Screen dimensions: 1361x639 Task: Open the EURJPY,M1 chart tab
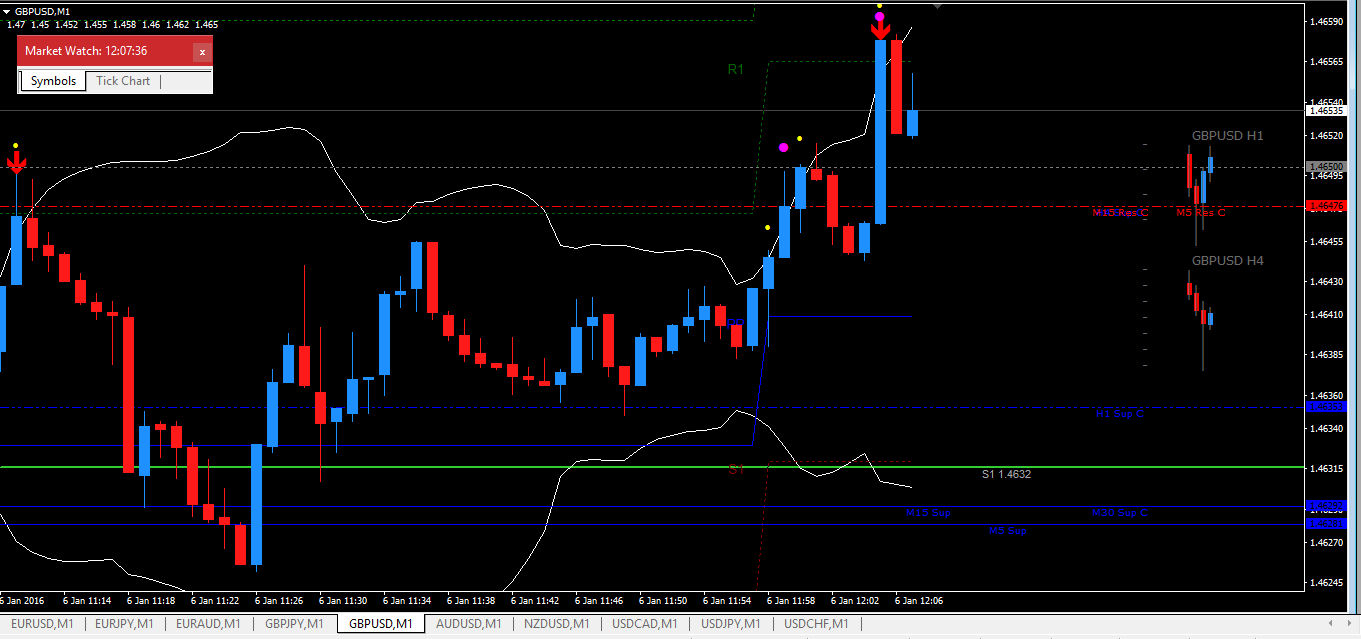point(124,624)
